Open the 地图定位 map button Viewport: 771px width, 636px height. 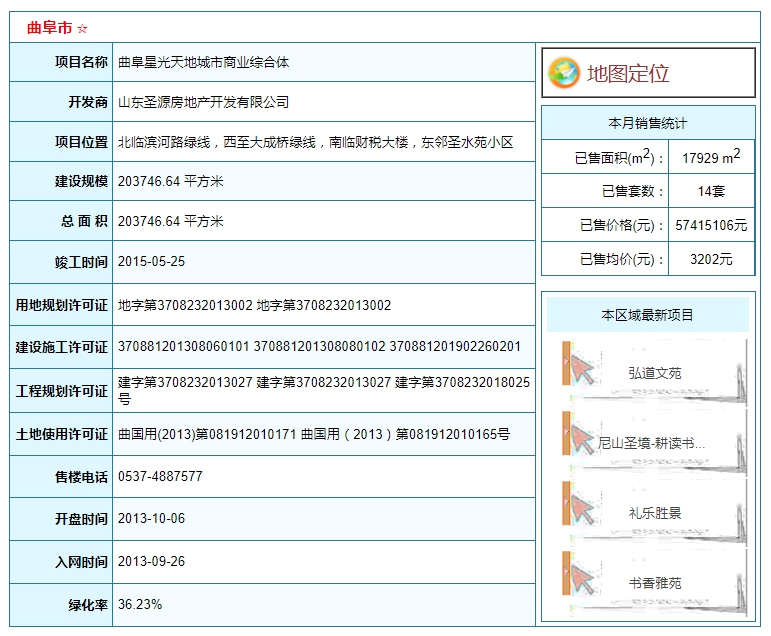648,73
